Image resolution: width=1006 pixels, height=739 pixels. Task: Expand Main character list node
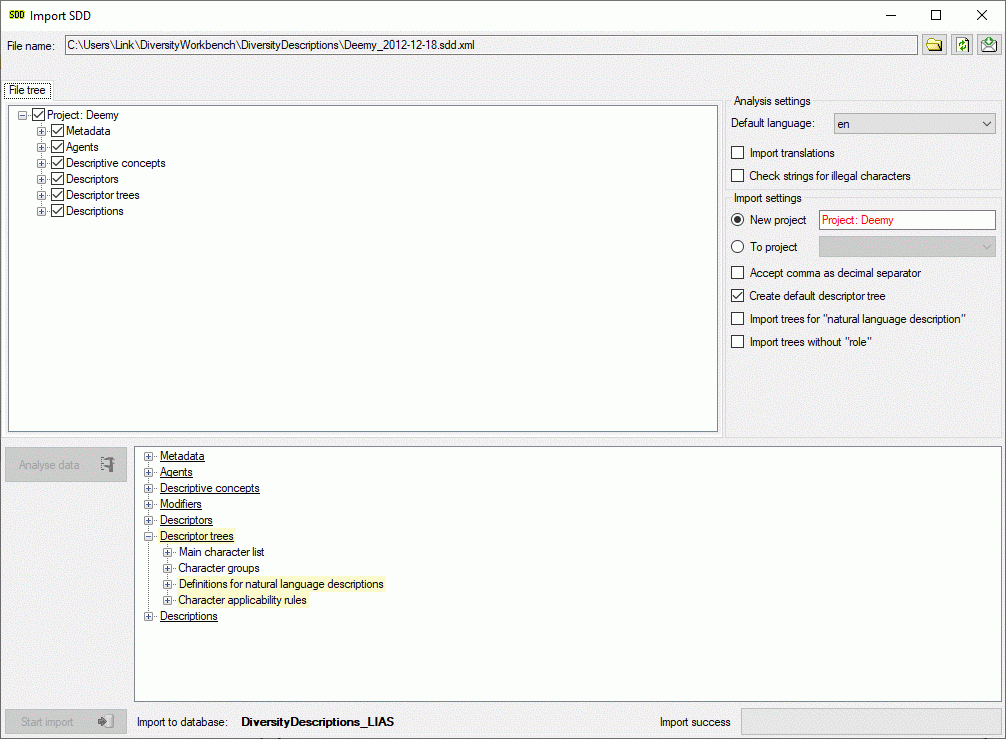pyautogui.click(x=168, y=552)
